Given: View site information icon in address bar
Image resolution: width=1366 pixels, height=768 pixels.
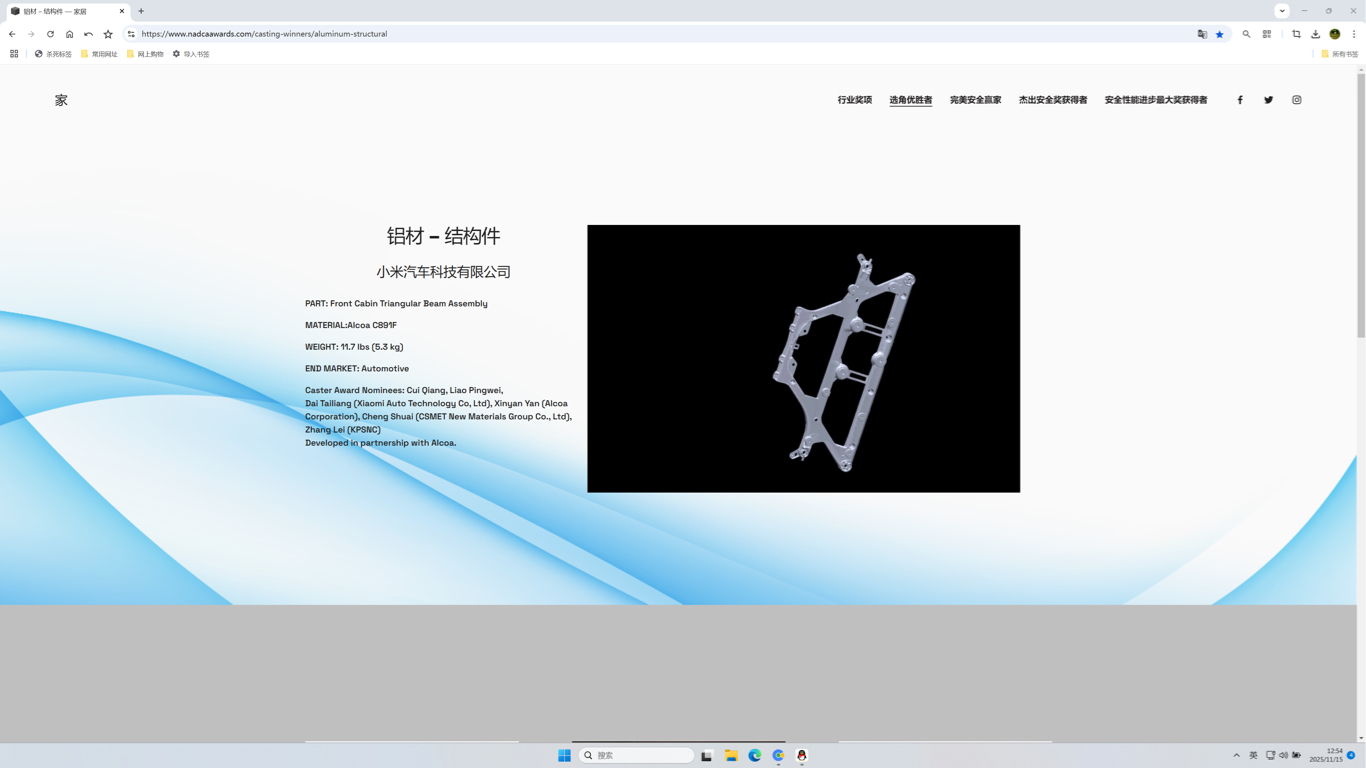Looking at the screenshot, I should click(x=131, y=34).
